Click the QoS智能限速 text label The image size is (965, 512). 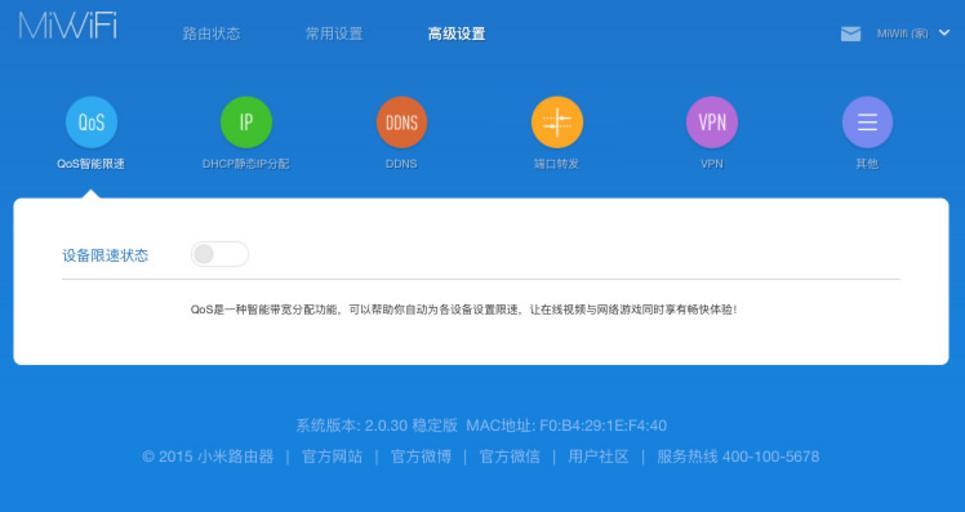(91, 164)
